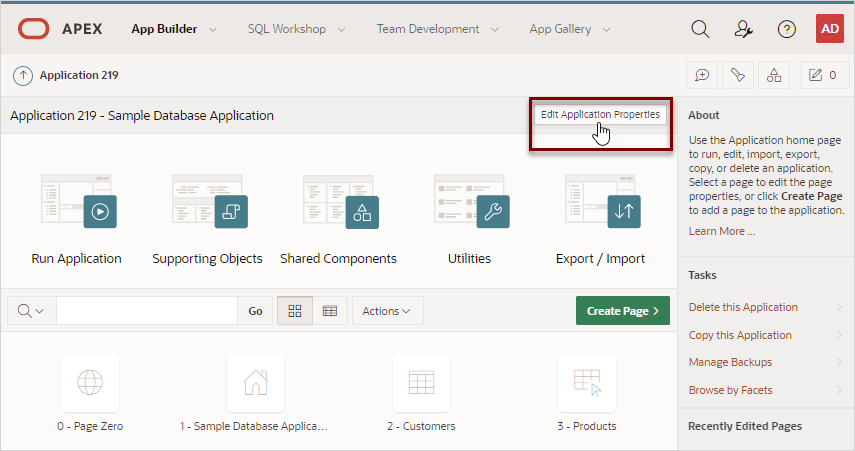Open the shared components shapes toolbar icon

(x=774, y=75)
